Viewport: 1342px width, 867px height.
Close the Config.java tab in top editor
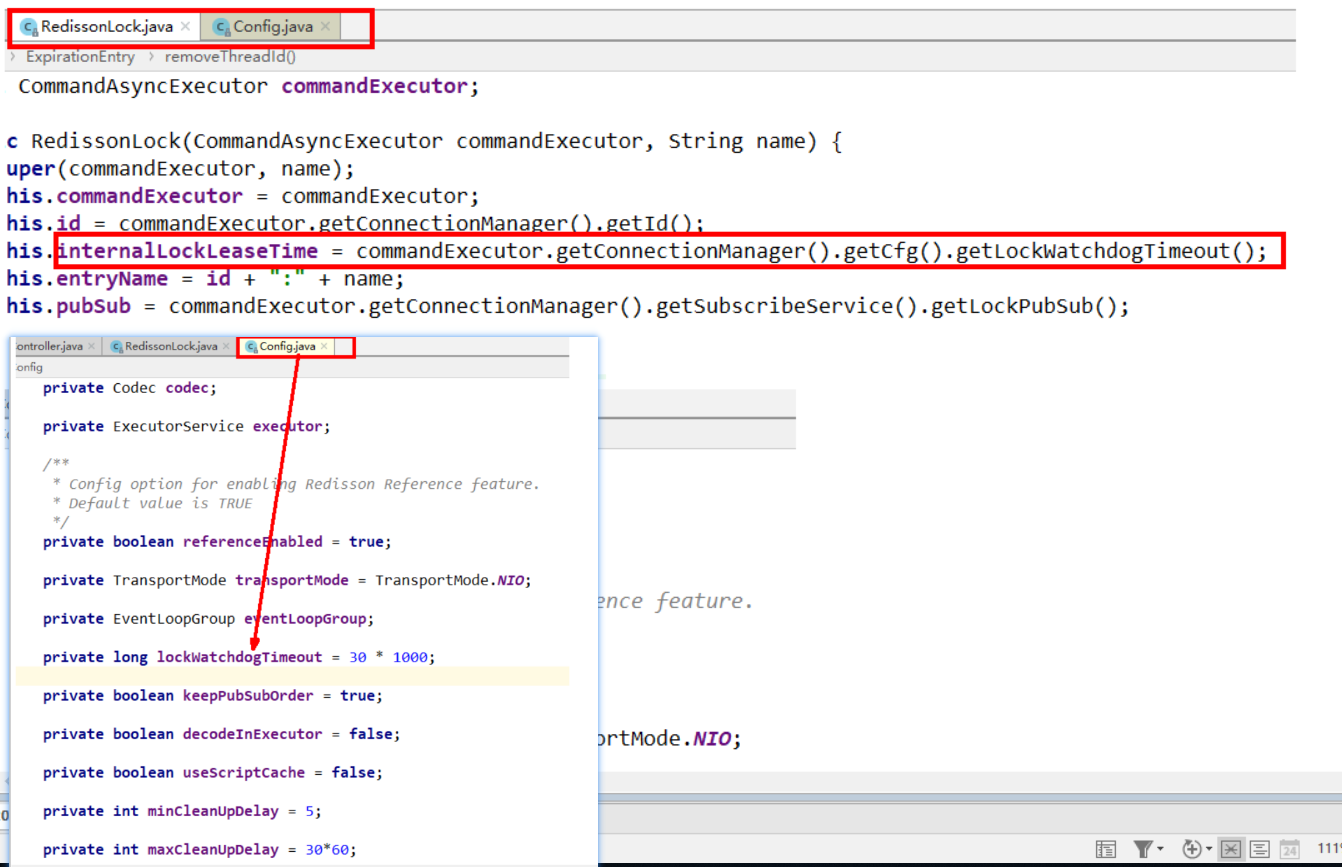pos(325,27)
